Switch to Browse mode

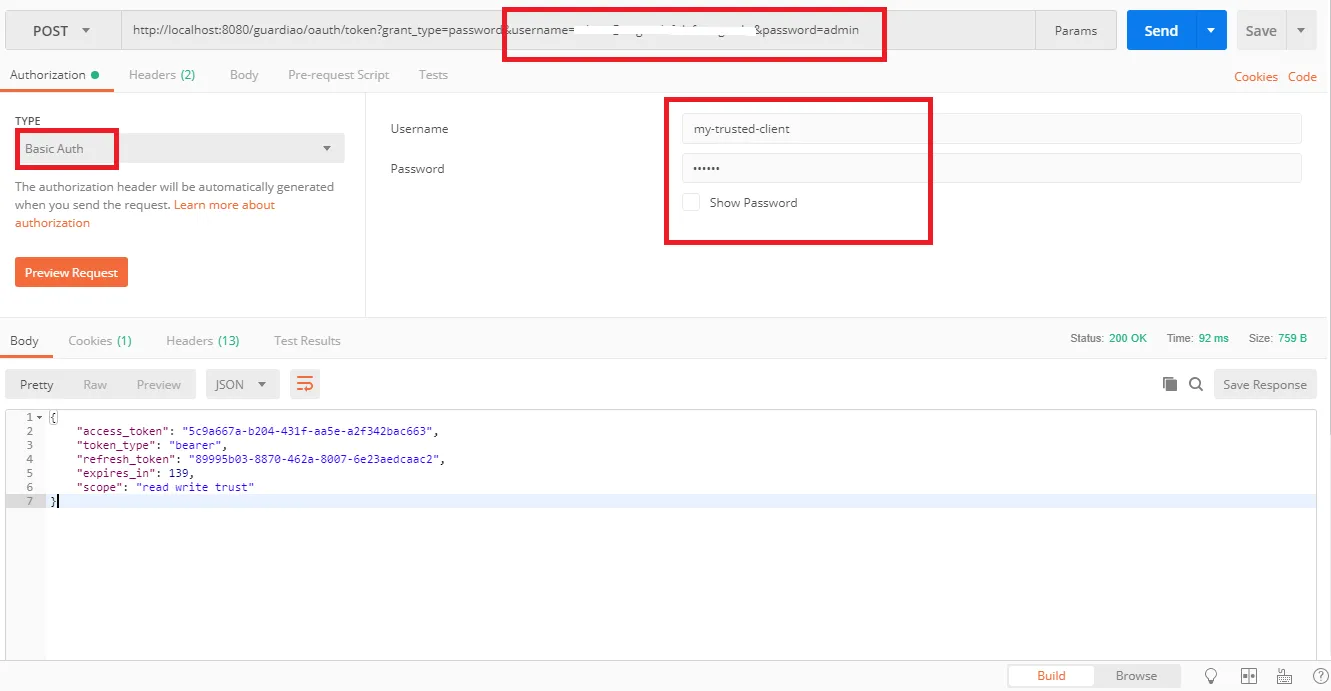point(1136,676)
